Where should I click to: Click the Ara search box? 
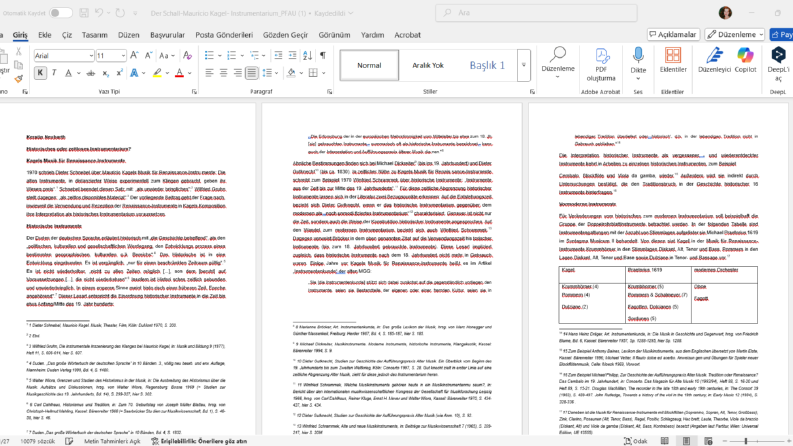pos(536,13)
